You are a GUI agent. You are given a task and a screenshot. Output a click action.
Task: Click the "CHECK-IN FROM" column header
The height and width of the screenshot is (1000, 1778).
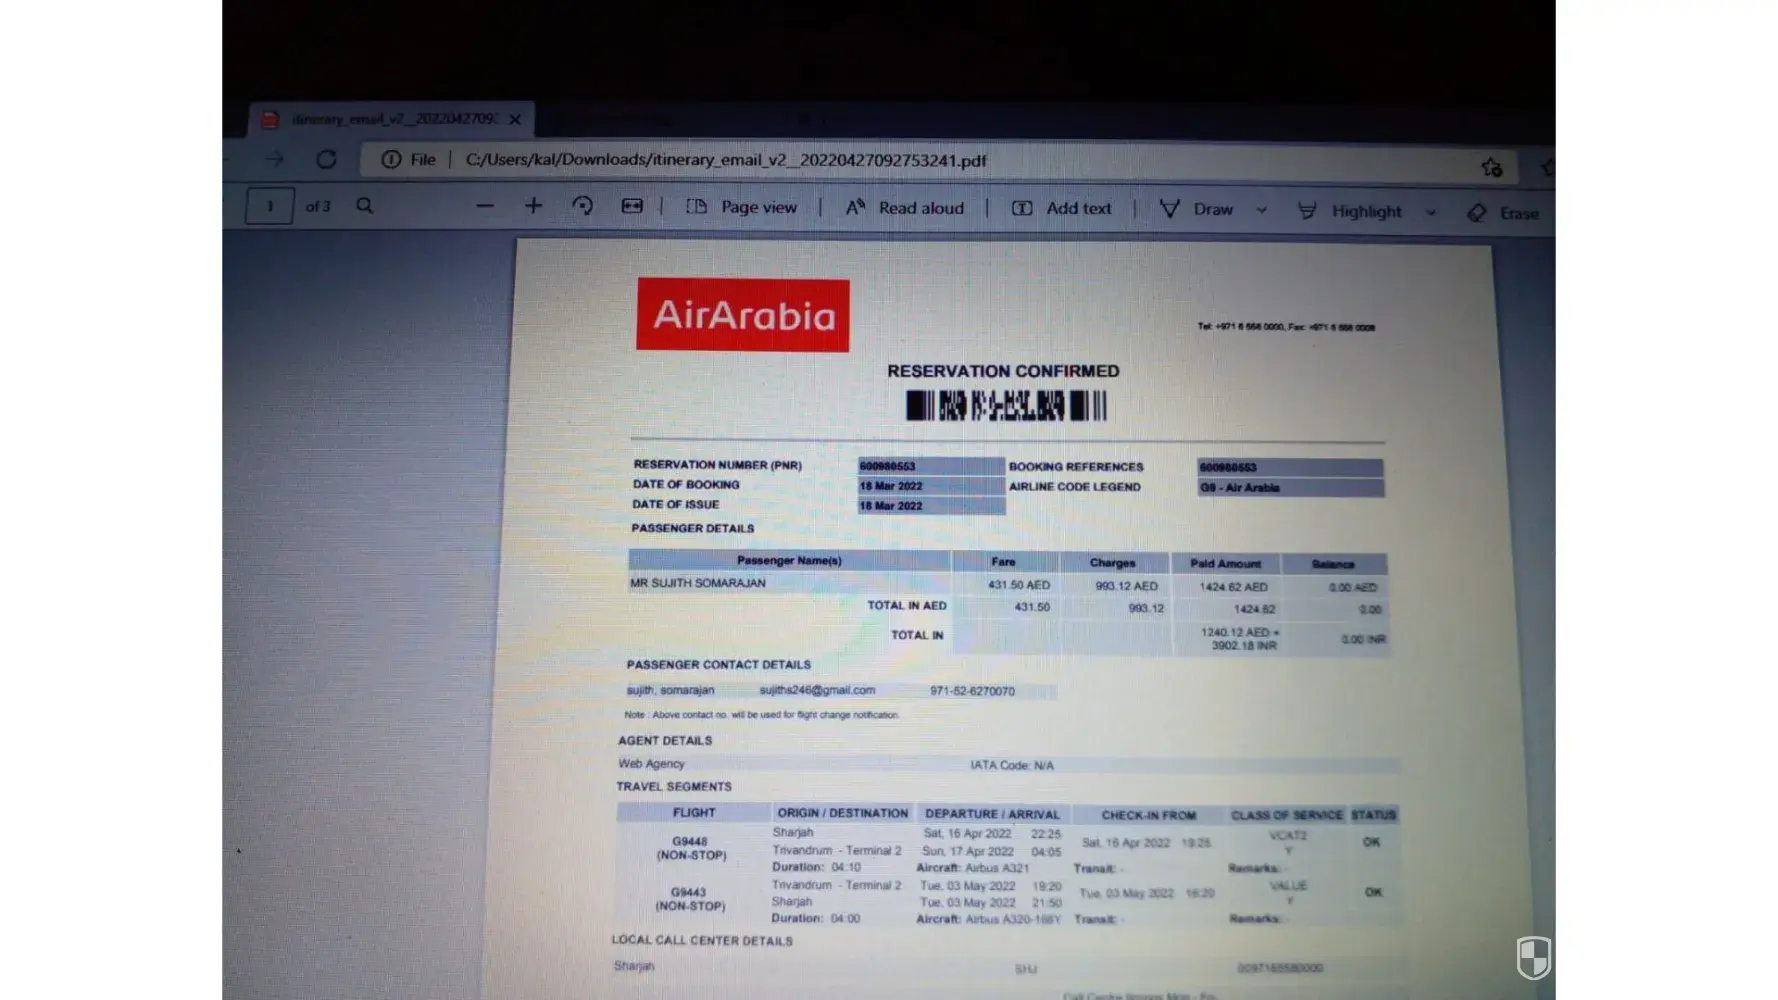(1149, 815)
